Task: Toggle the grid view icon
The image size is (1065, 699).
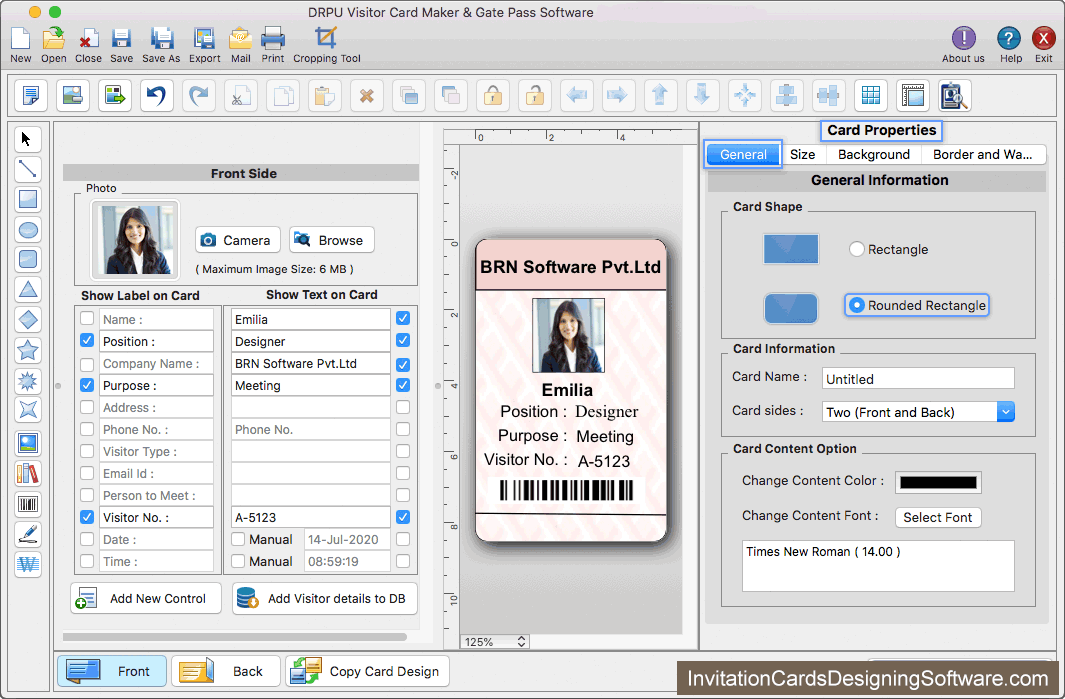Action: 871,95
